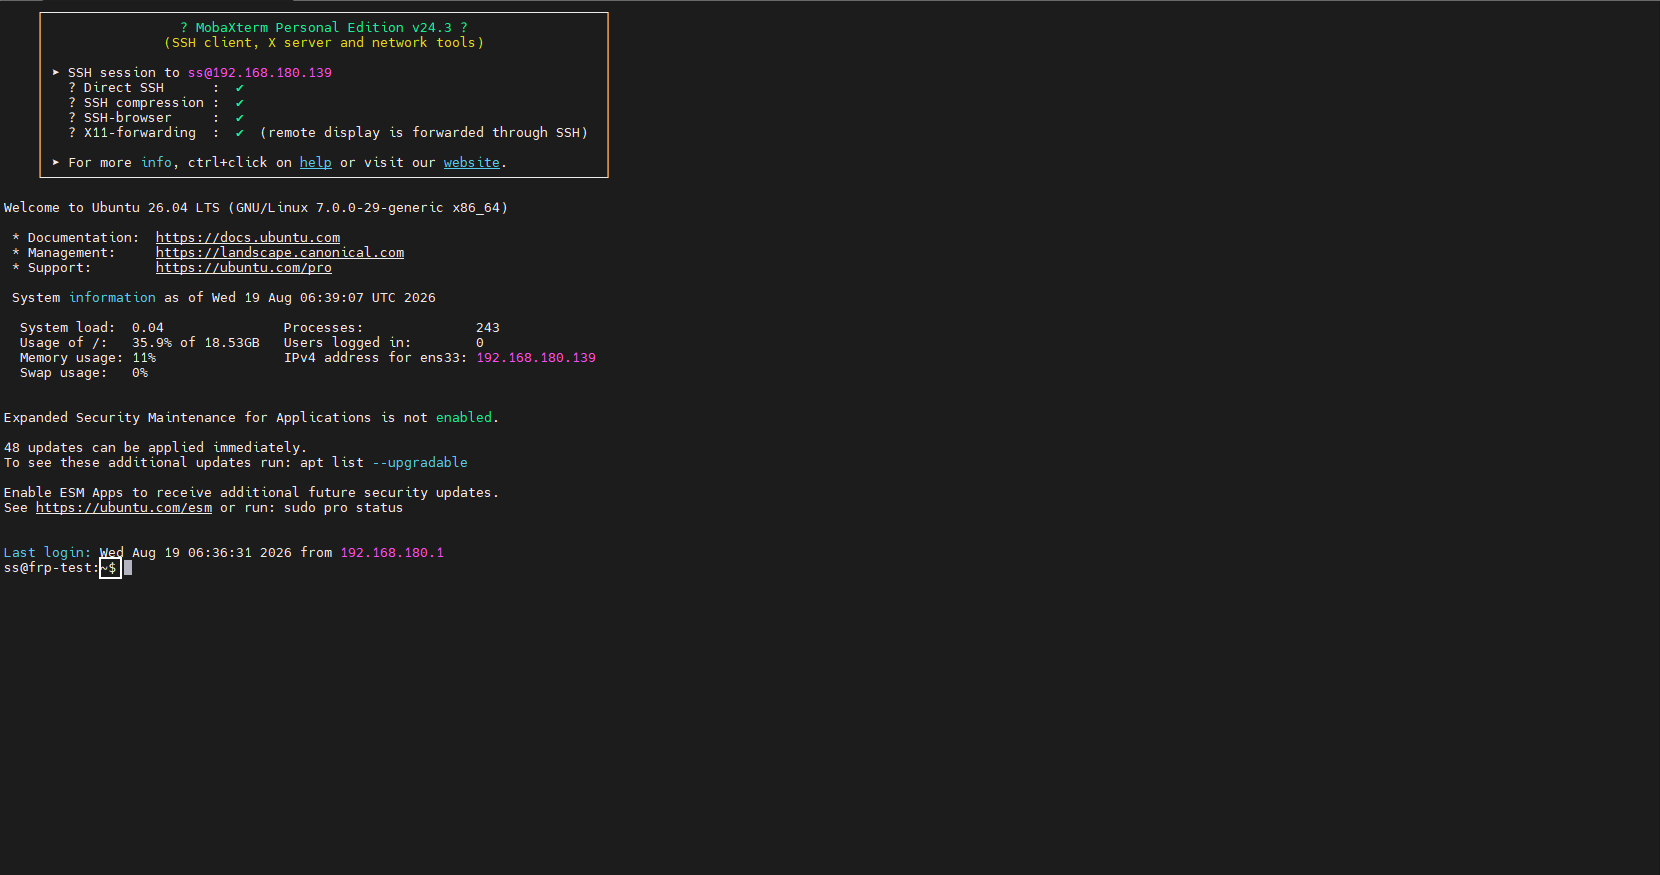Viewport: 1660px width, 875px height.
Task: Click the --upgradable flag text
Action: (x=420, y=463)
